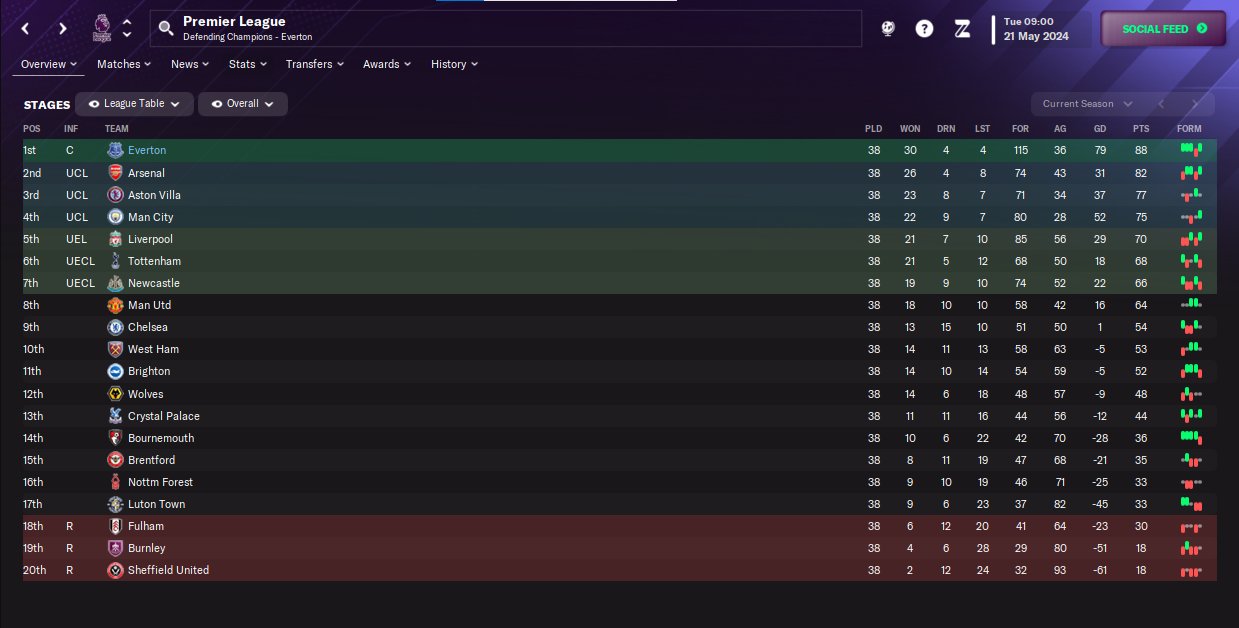Expand the History menu
1239x628 pixels.
coord(454,64)
